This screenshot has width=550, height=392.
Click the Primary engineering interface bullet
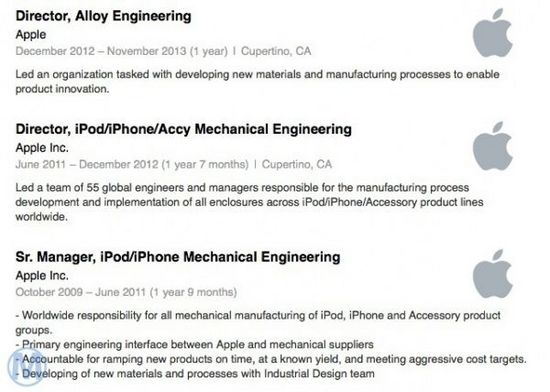click(x=195, y=345)
